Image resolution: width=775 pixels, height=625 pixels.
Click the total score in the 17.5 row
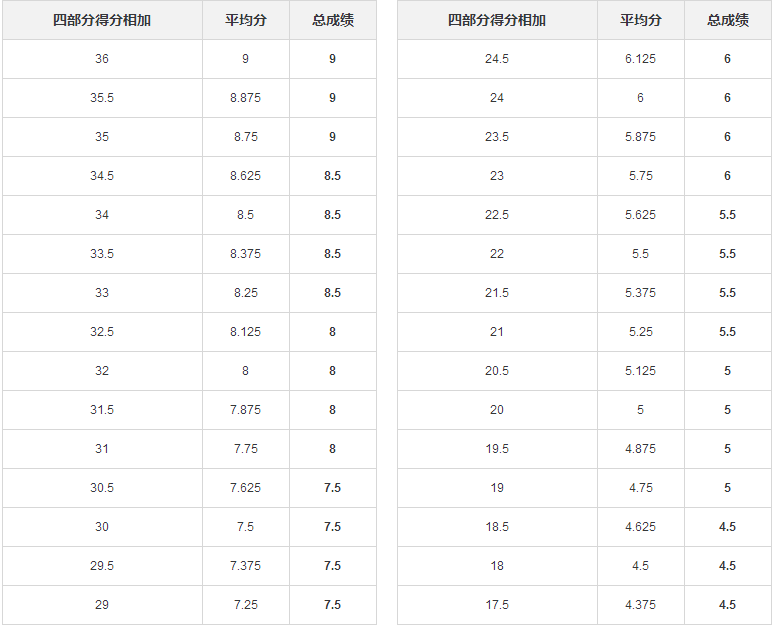(727, 605)
